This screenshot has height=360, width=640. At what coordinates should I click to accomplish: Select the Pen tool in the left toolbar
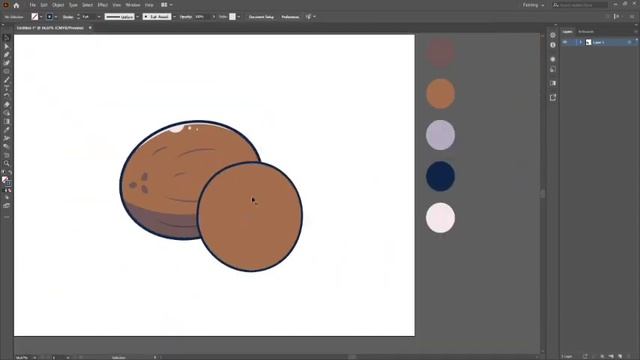tap(7, 55)
